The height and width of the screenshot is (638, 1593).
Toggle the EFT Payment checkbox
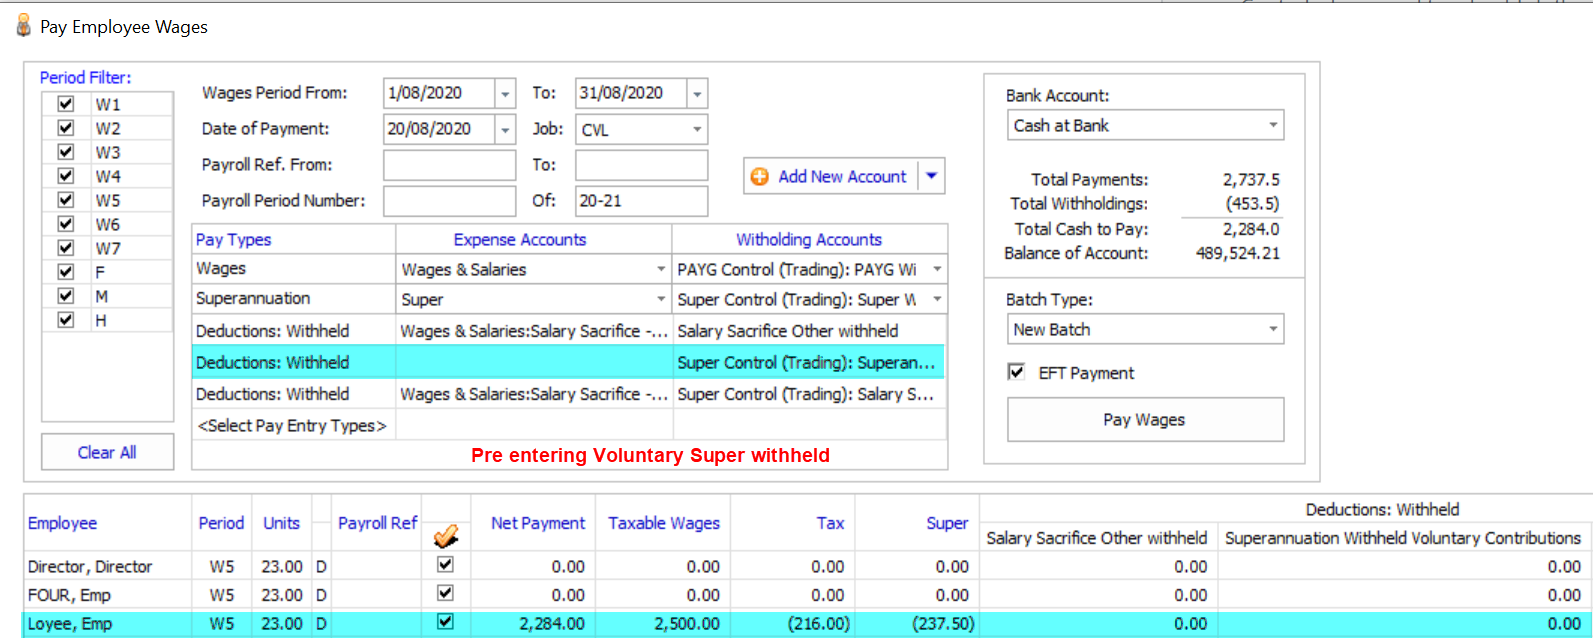(1017, 372)
